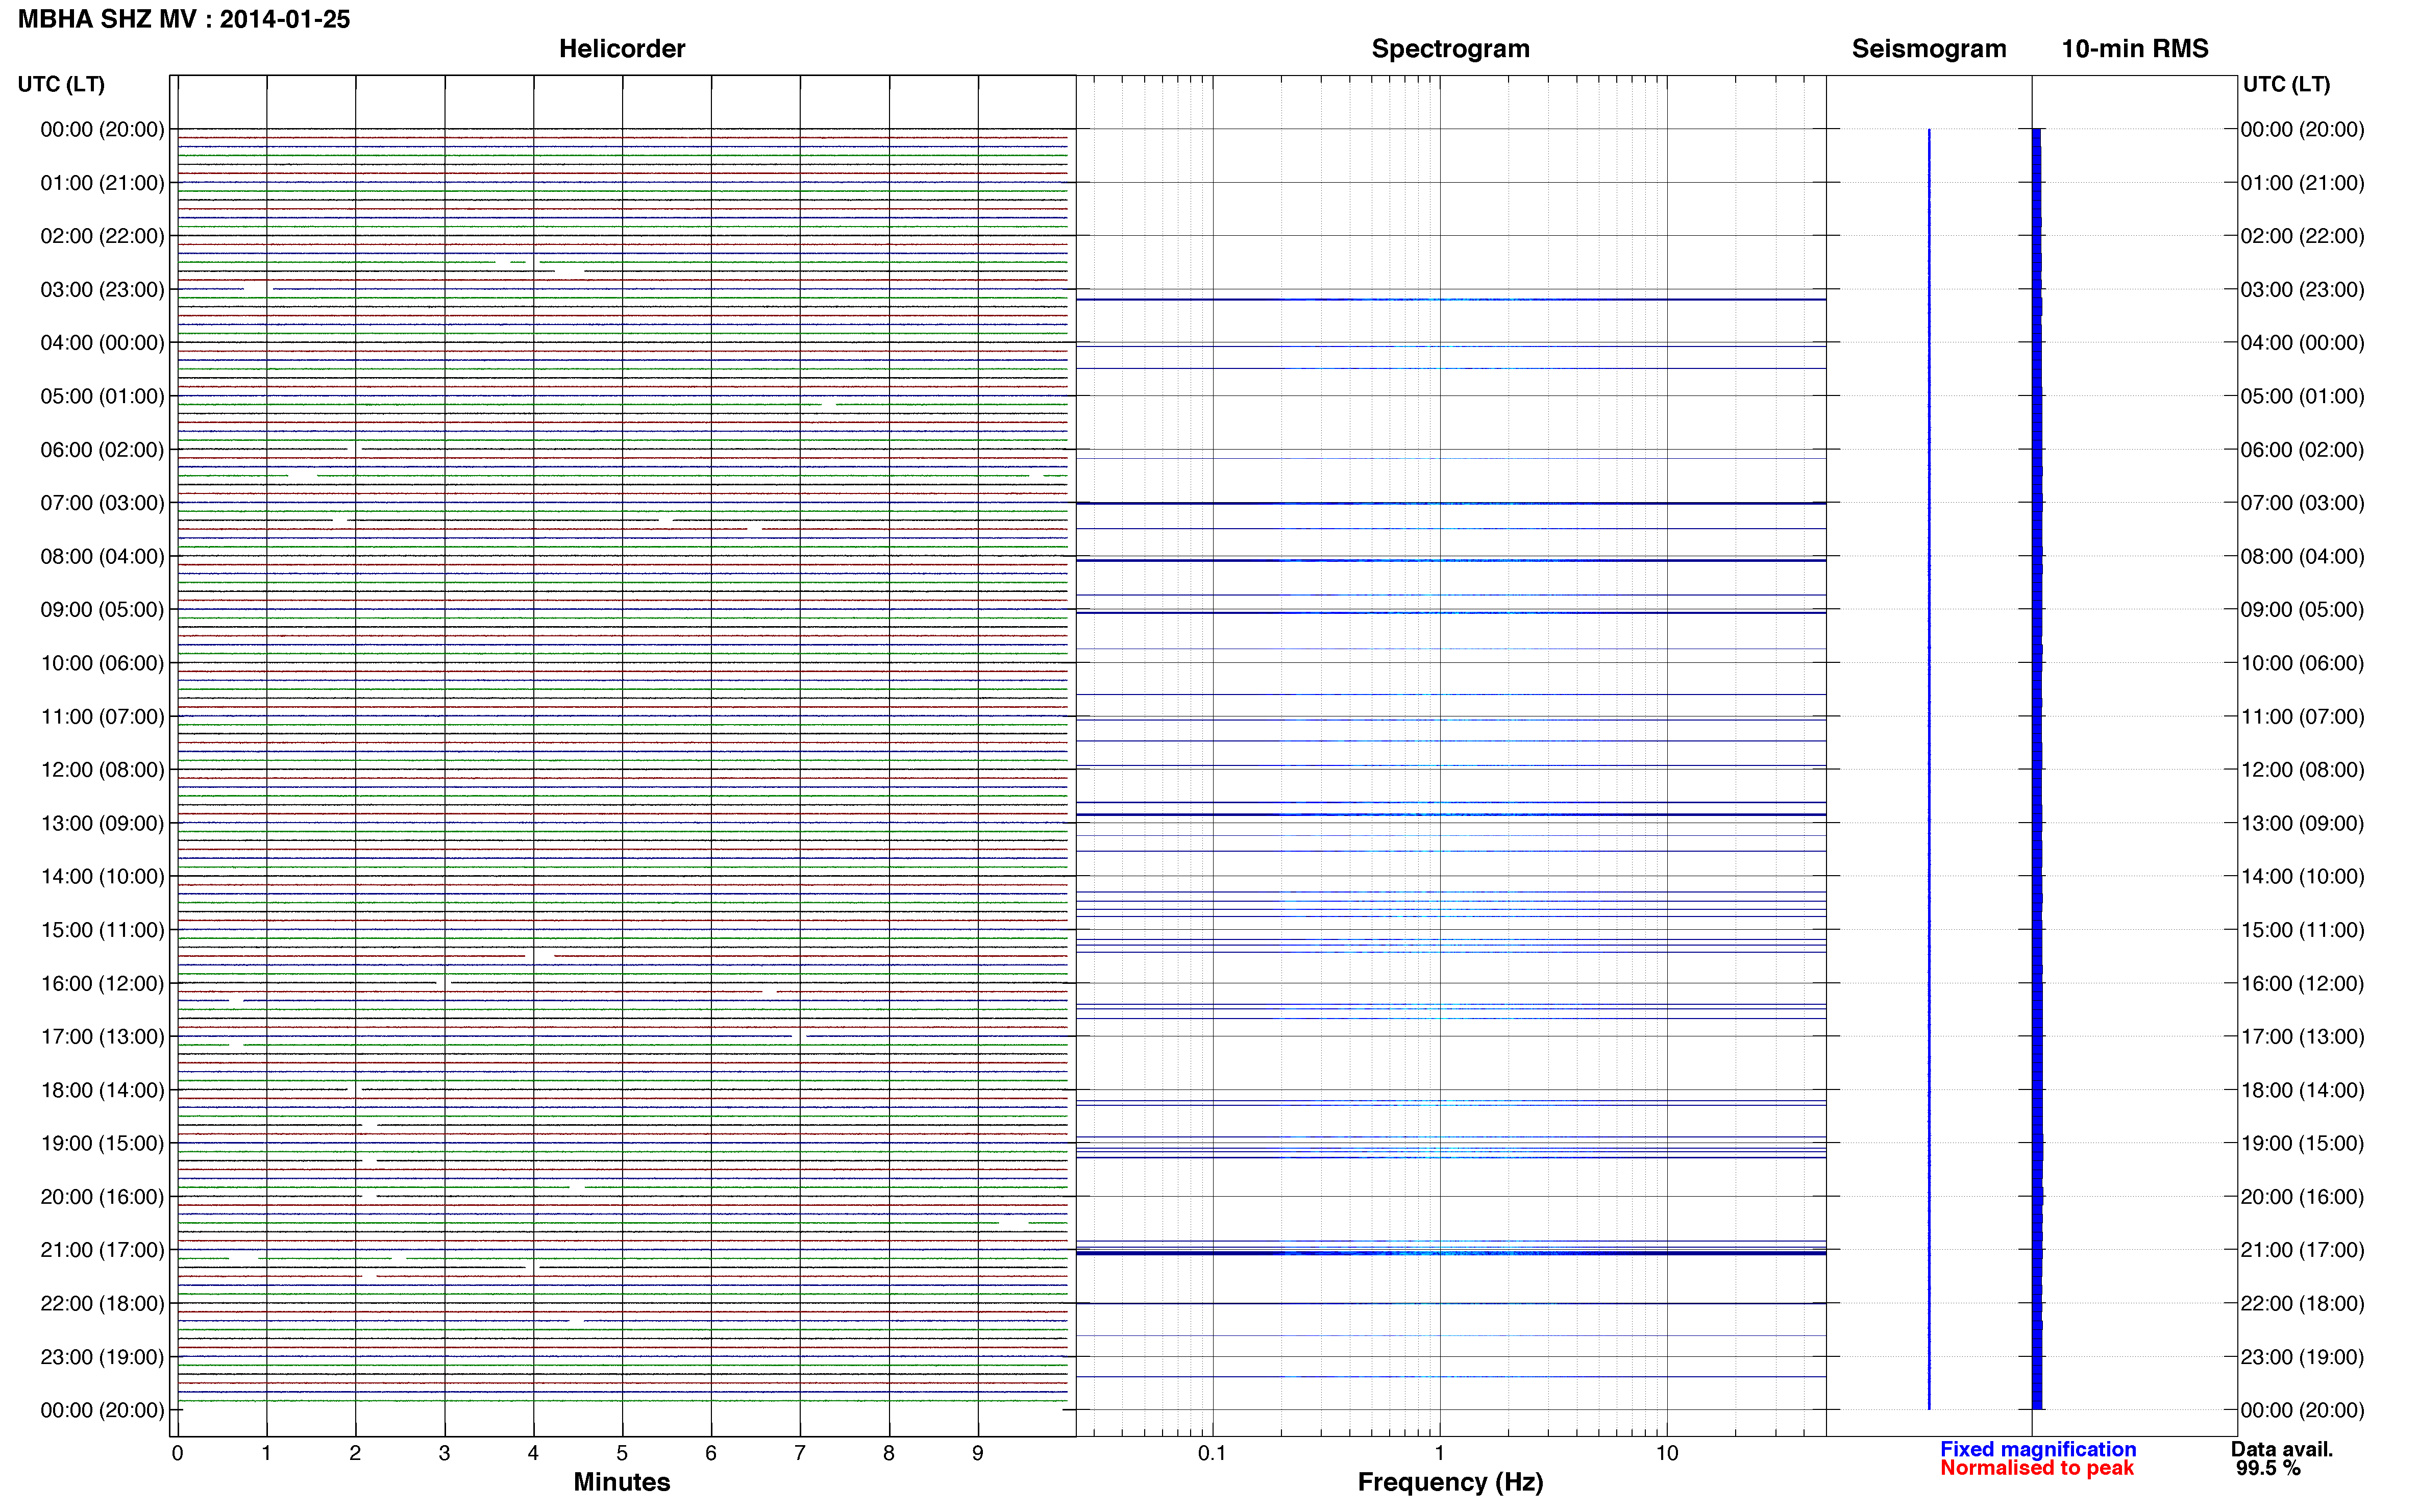The height and width of the screenshot is (1512, 2419).
Task: Click the 'Minutes' axis title
Action: coord(622,1482)
